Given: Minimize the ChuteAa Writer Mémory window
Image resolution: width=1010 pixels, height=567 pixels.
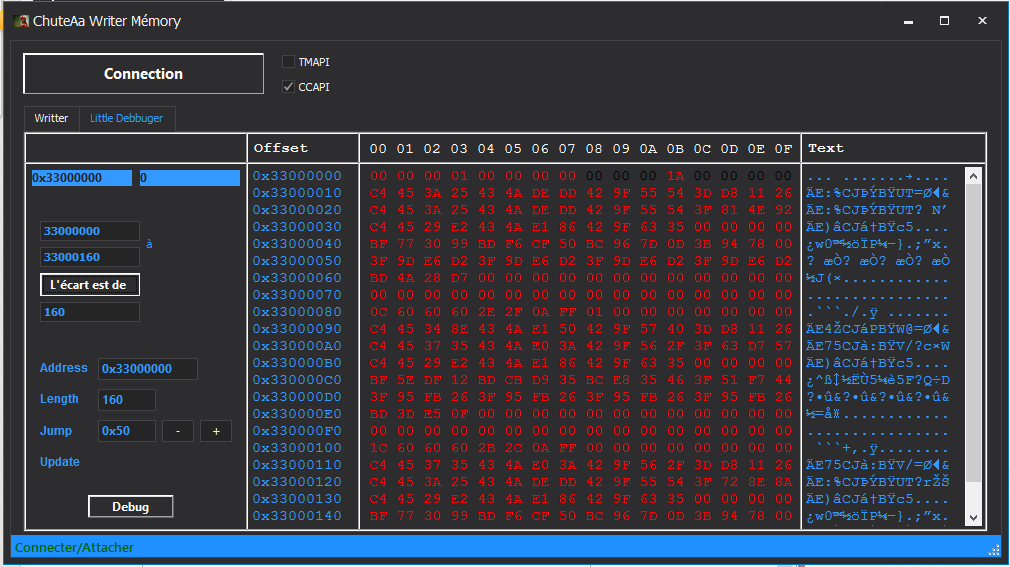Looking at the screenshot, I should click(908, 21).
